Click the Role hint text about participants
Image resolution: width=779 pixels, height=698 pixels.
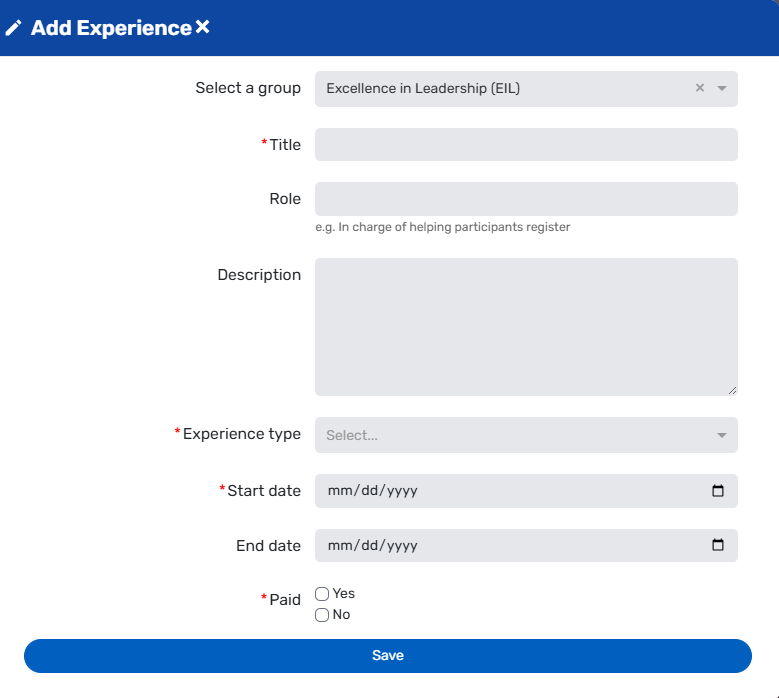(443, 227)
